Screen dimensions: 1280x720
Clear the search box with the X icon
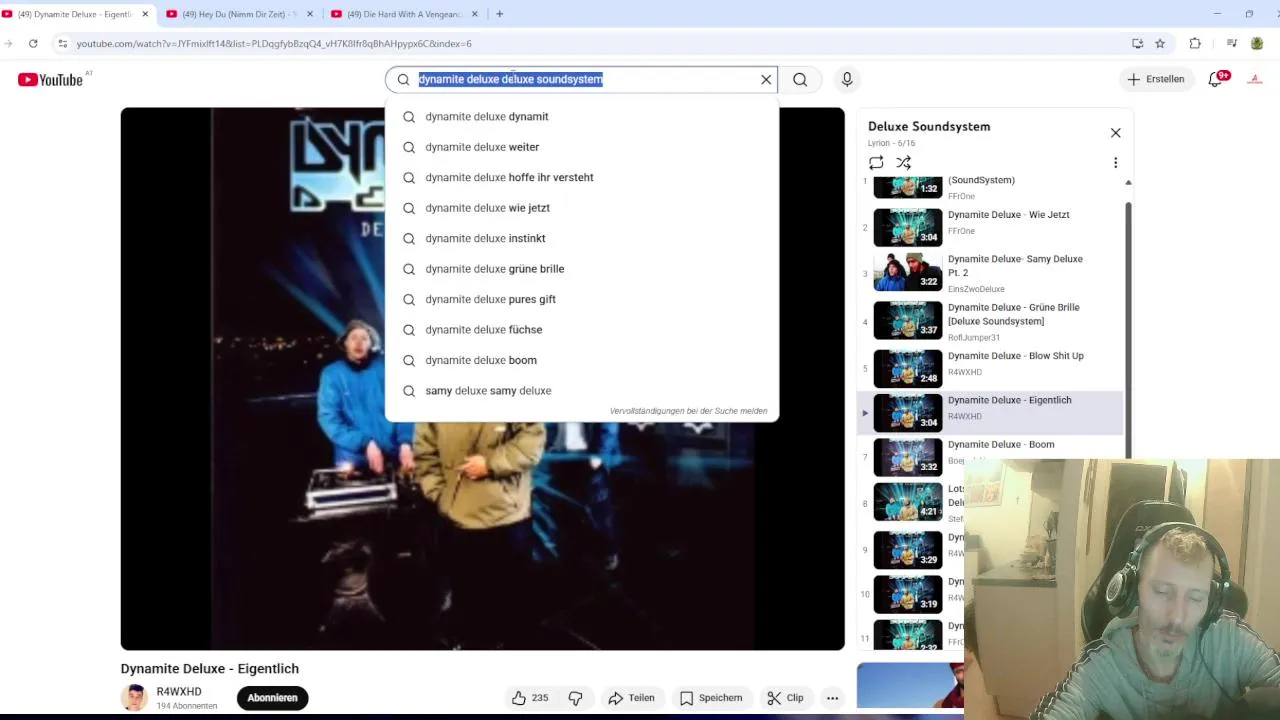766,79
